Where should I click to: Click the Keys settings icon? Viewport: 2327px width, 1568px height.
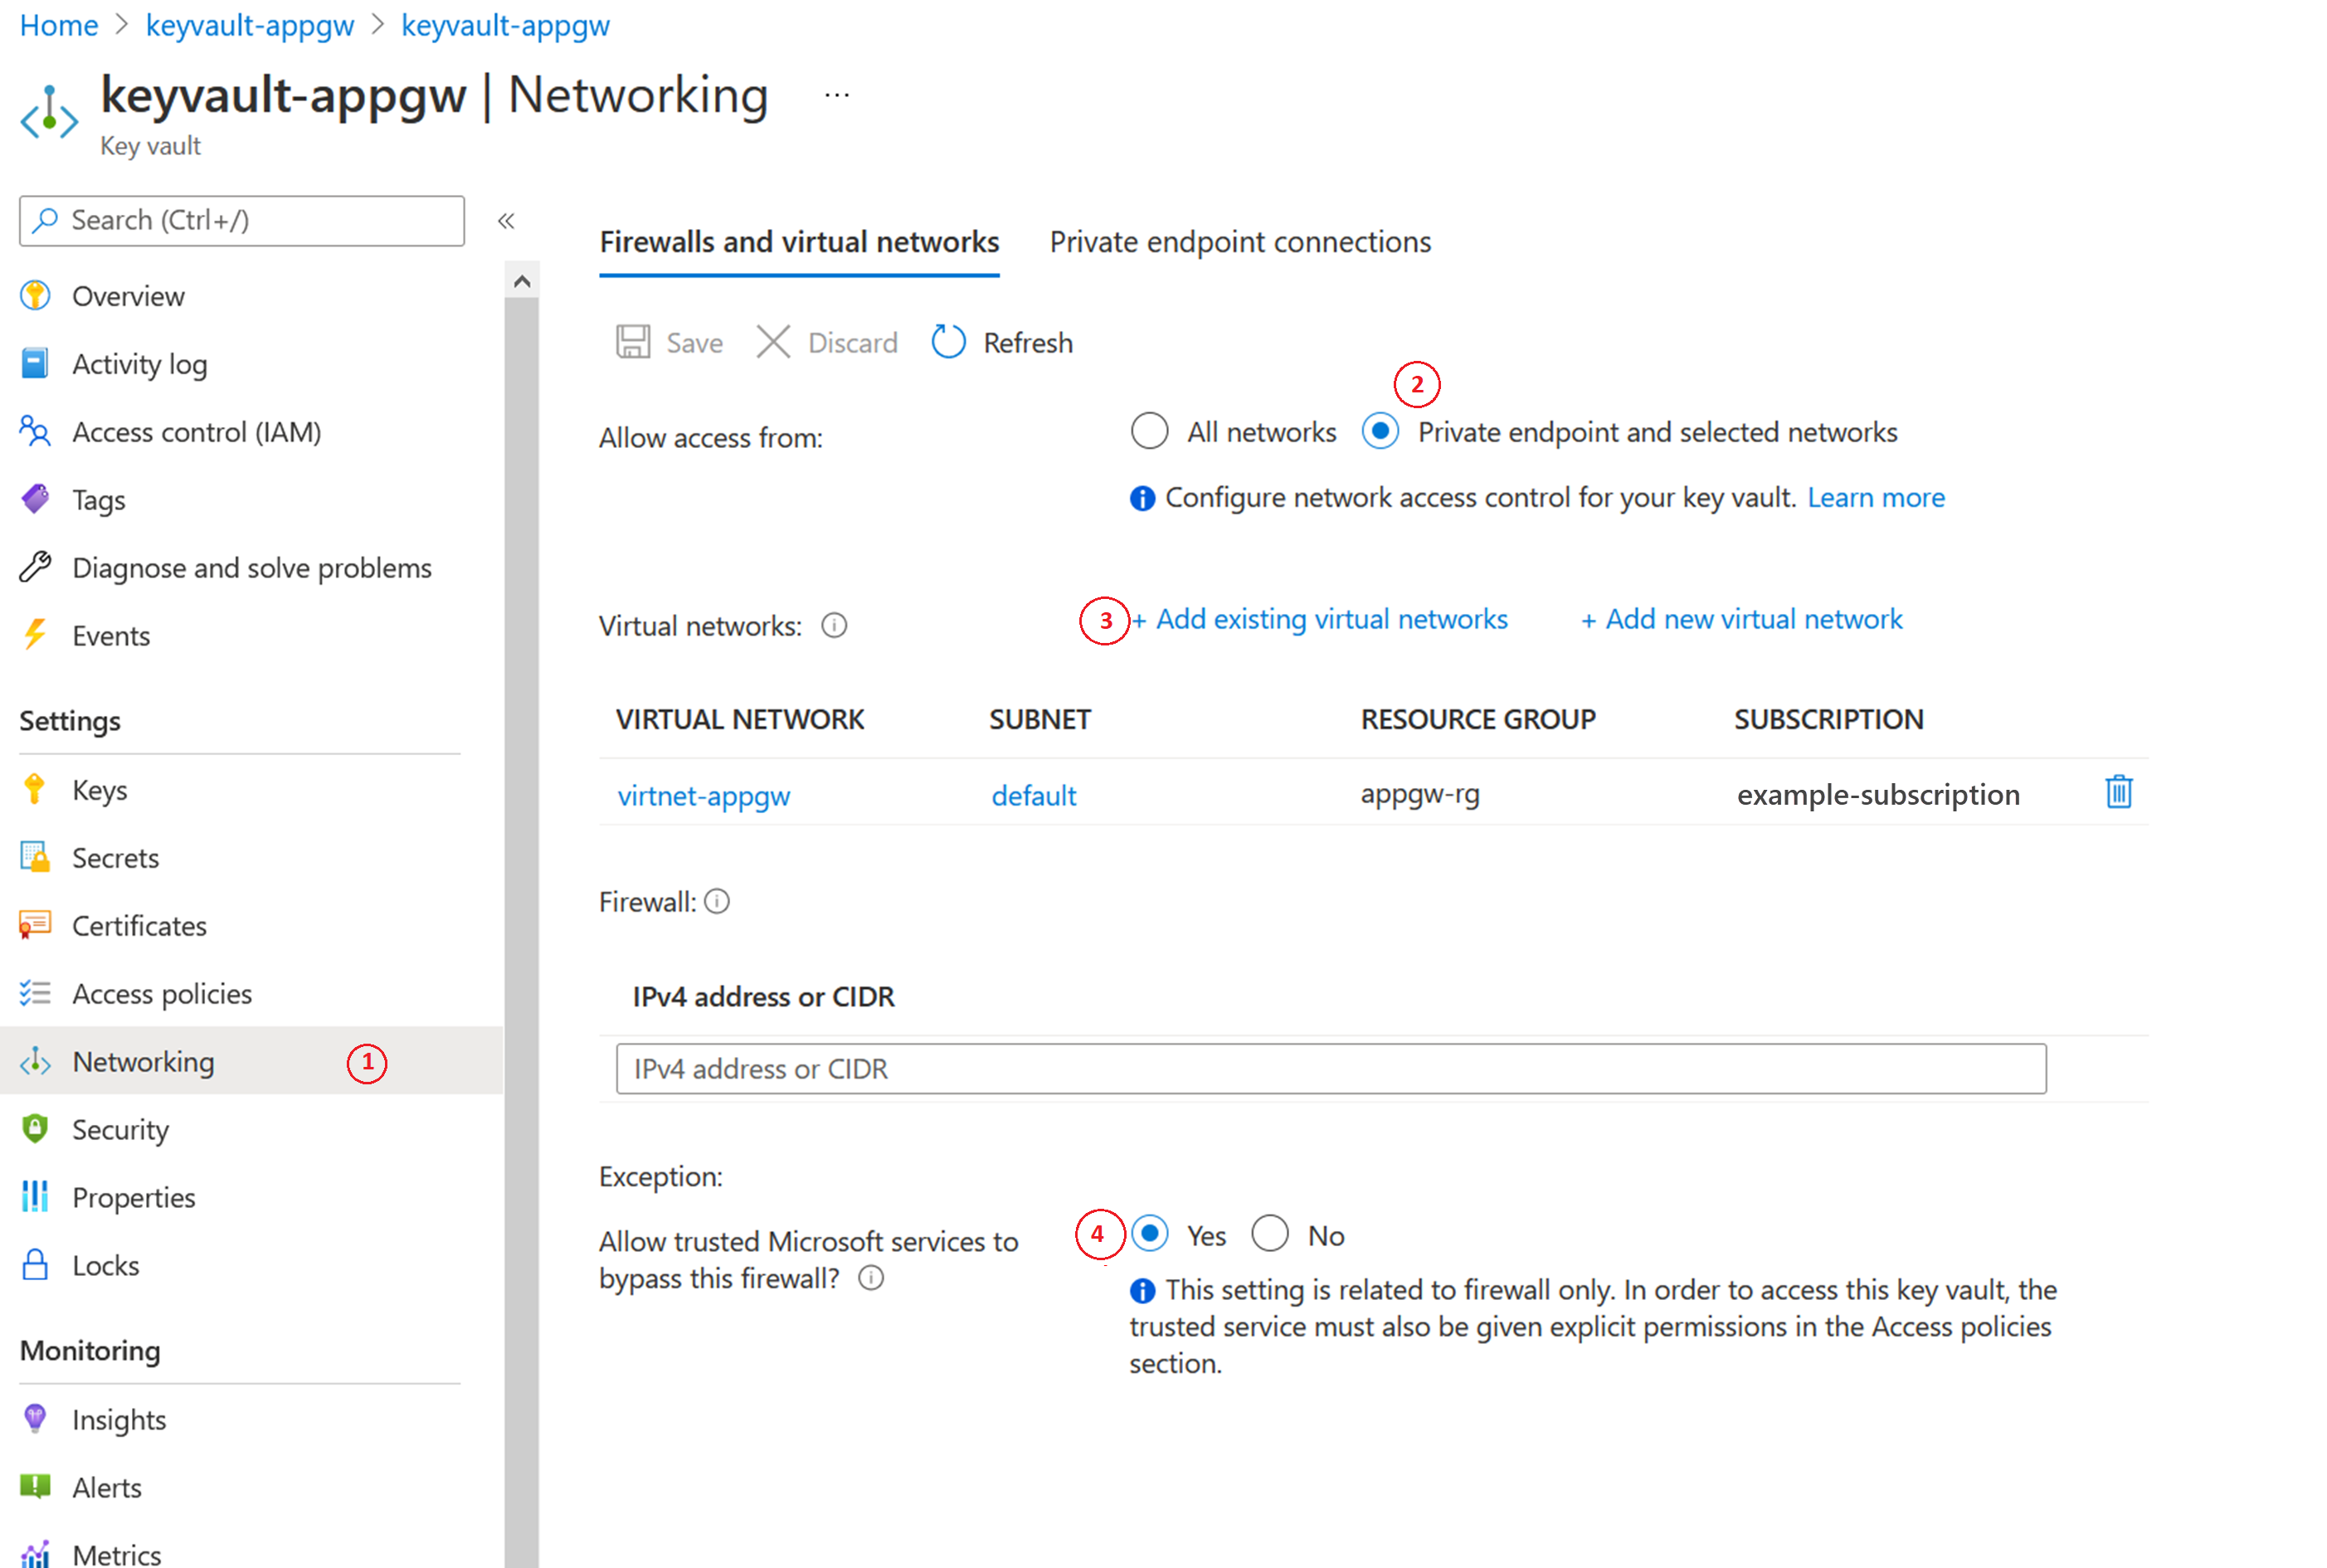38,789
